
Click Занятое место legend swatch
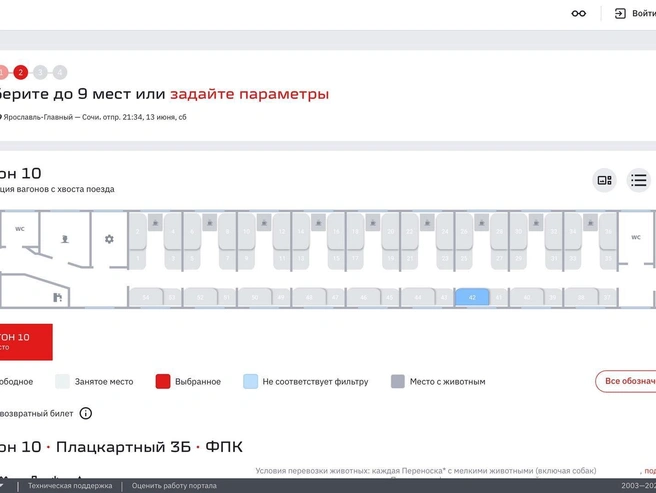pos(62,382)
